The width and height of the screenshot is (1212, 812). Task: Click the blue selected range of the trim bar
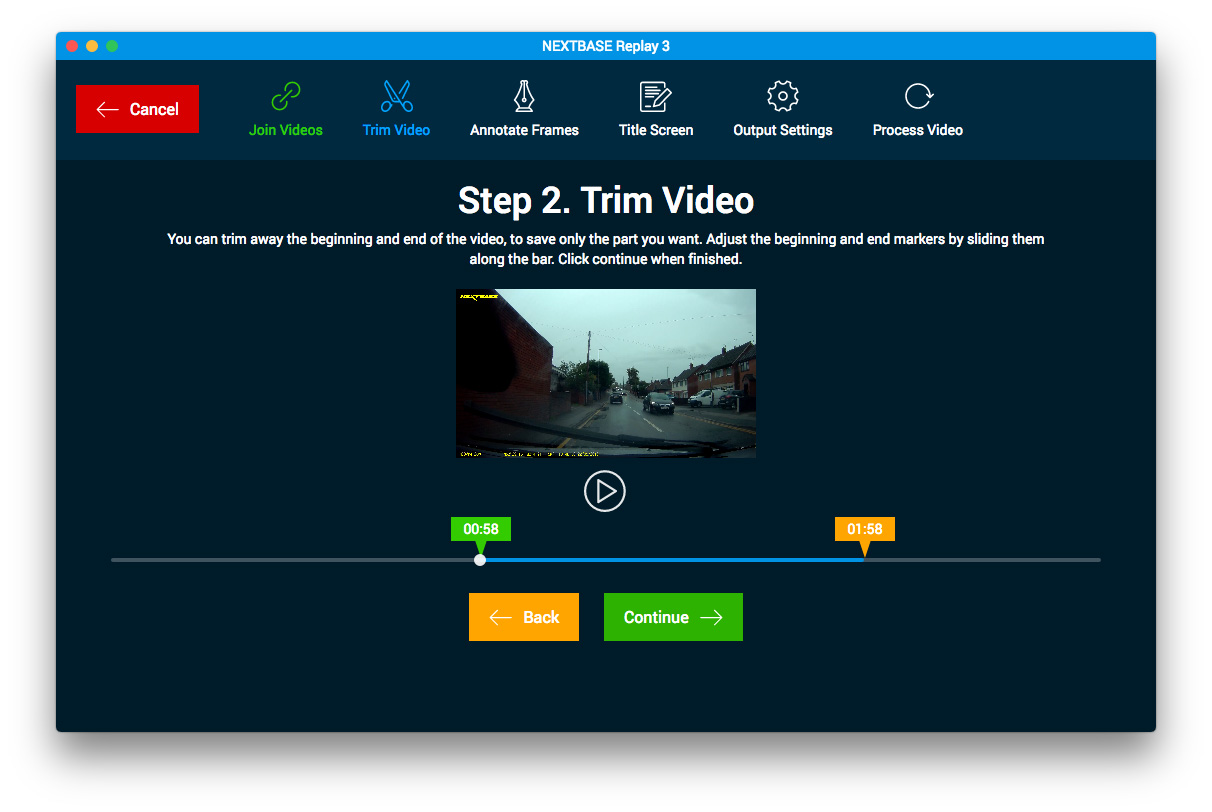coord(672,560)
